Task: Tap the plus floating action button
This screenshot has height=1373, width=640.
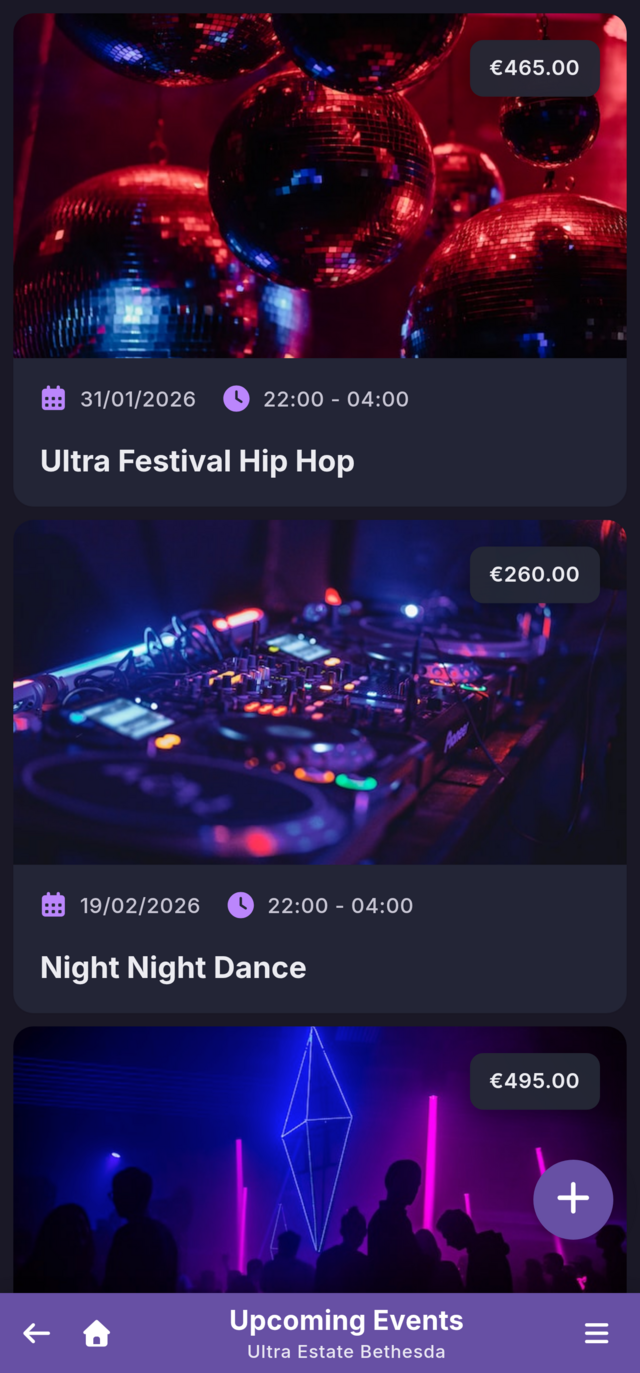Action: 573,1199
